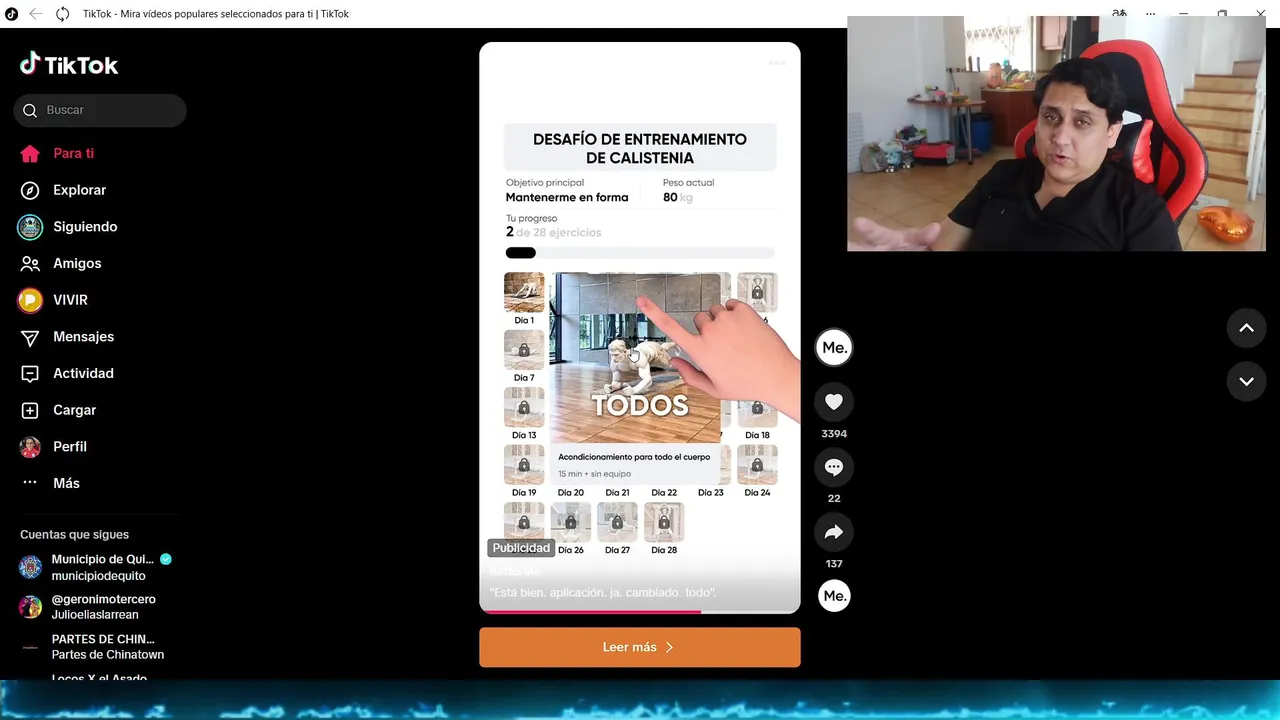This screenshot has height=720, width=1280.
Task: Open the Me. creator avatar above the heart
Action: (834, 347)
